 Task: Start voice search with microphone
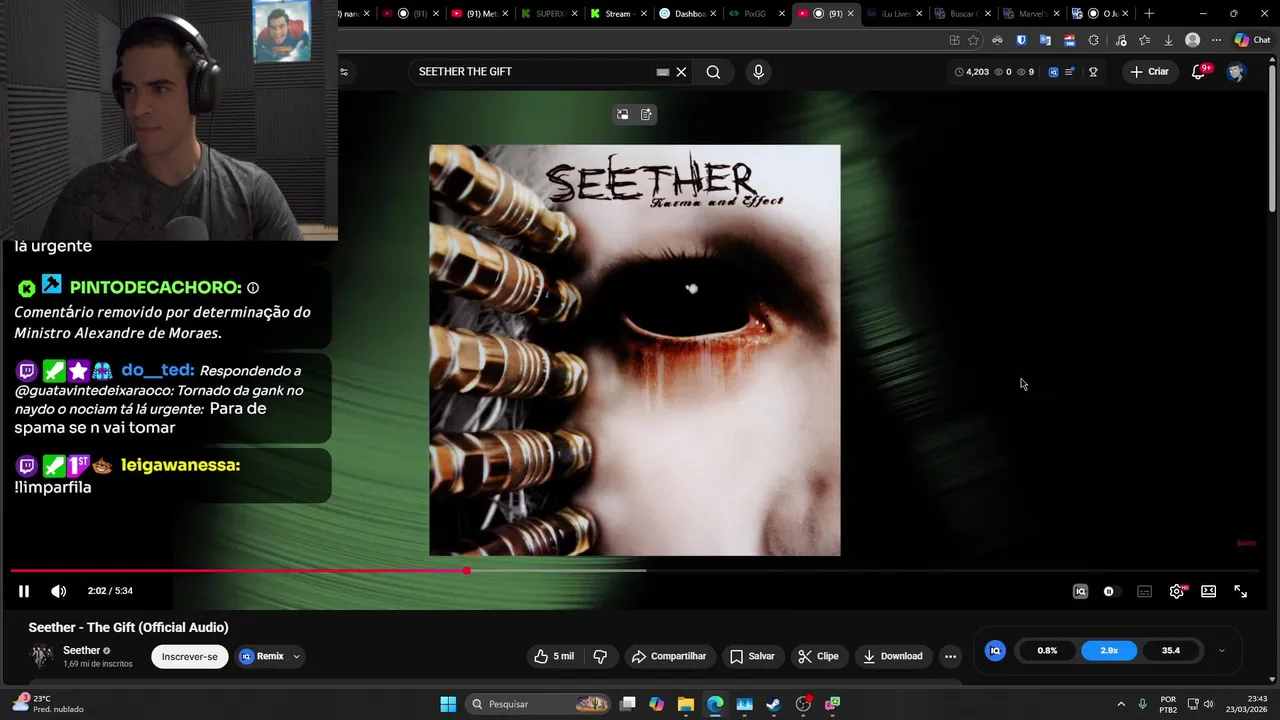[758, 72]
